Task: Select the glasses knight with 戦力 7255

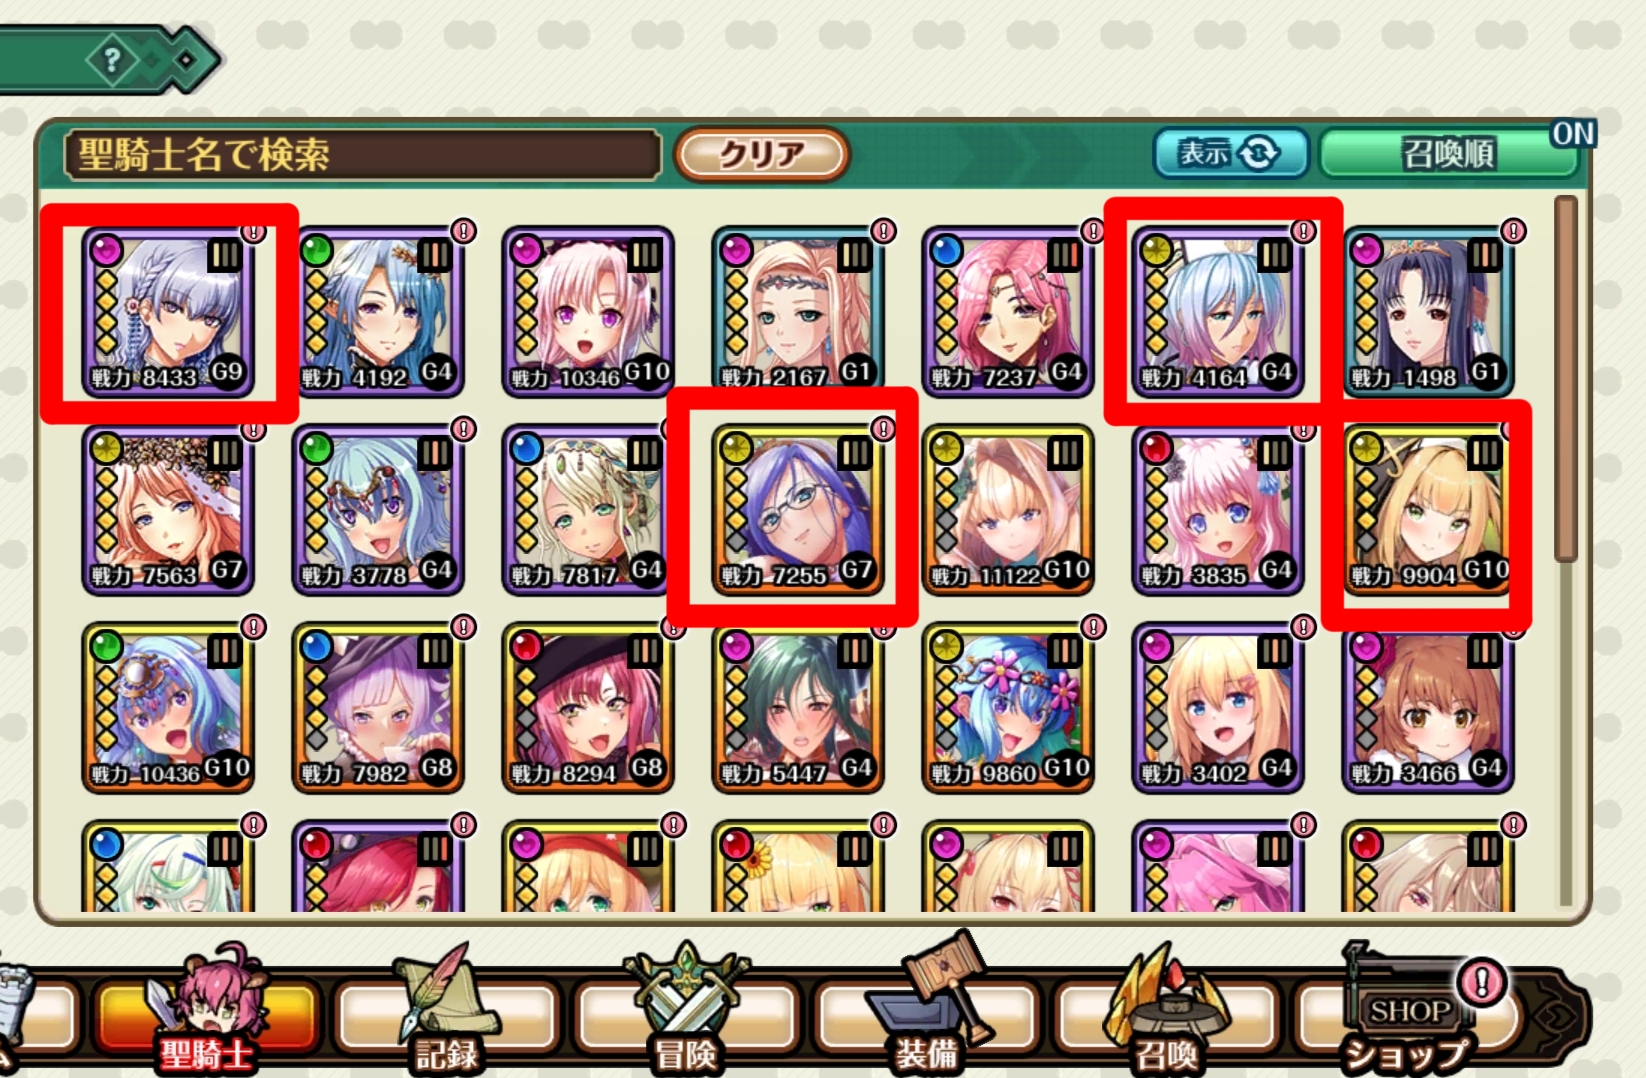Action: tap(798, 510)
